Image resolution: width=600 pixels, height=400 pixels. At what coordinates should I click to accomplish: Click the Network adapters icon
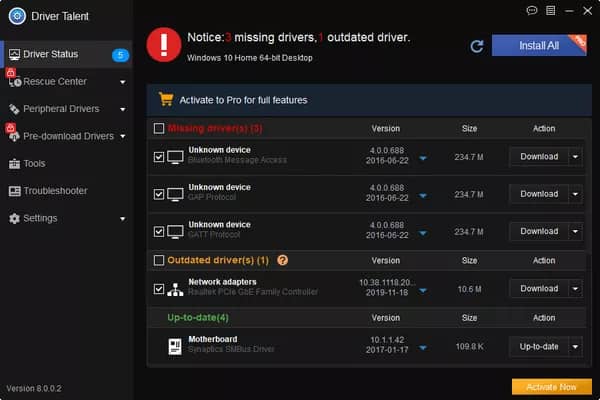pyautogui.click(x=175, y=289)
